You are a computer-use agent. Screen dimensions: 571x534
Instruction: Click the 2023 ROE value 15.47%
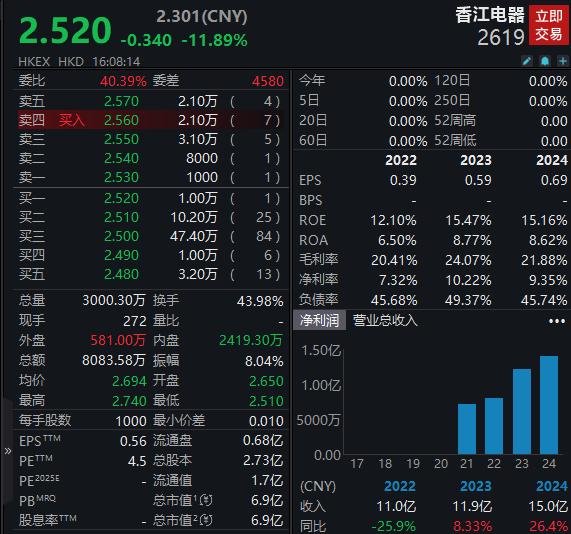(x=468, y=220)
